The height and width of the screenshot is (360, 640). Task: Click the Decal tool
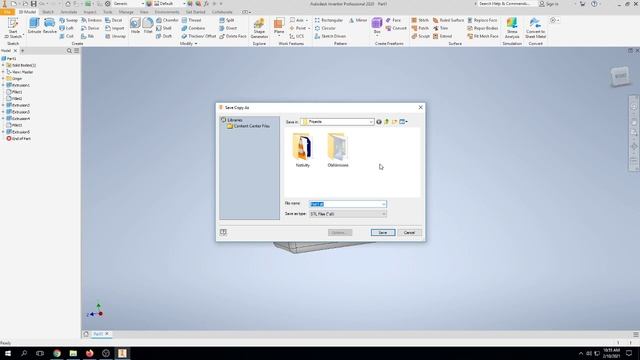(x=113, y=20)
